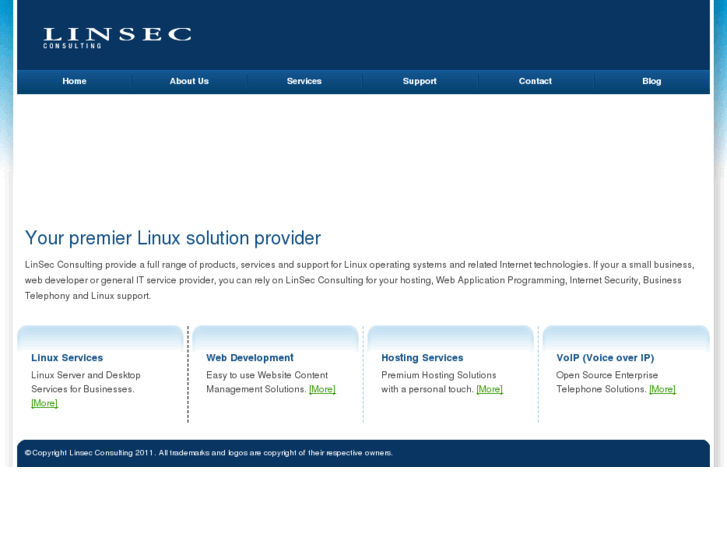The image size is (727, 545).
Task: Open More link under Hosting Services
Action: (490, 389)
